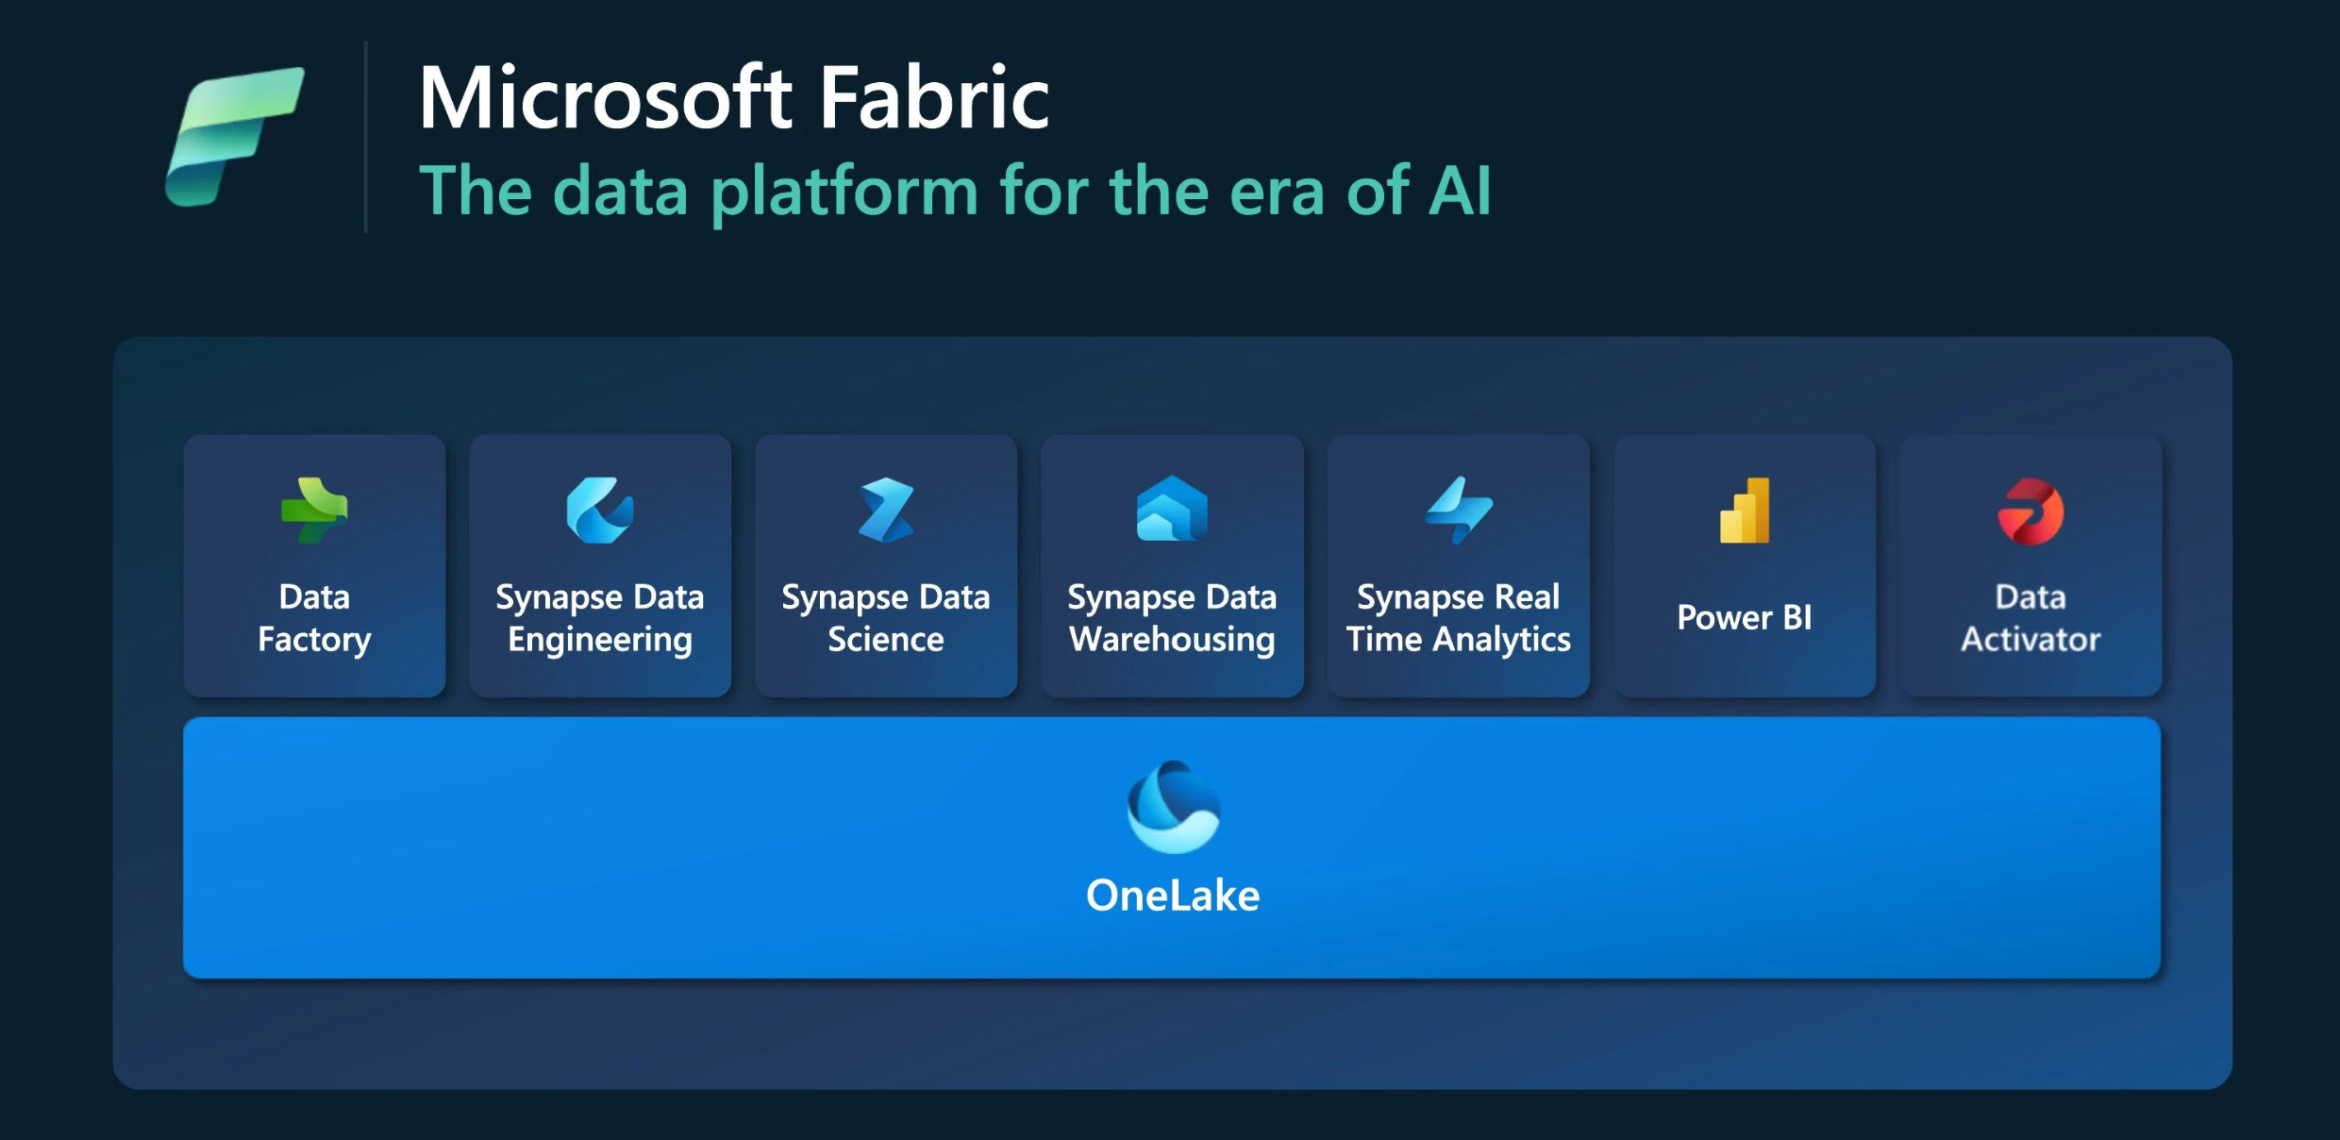Select the Data Factory green icon
This screenshot has width=2340, height=1140.
[314, 510]
